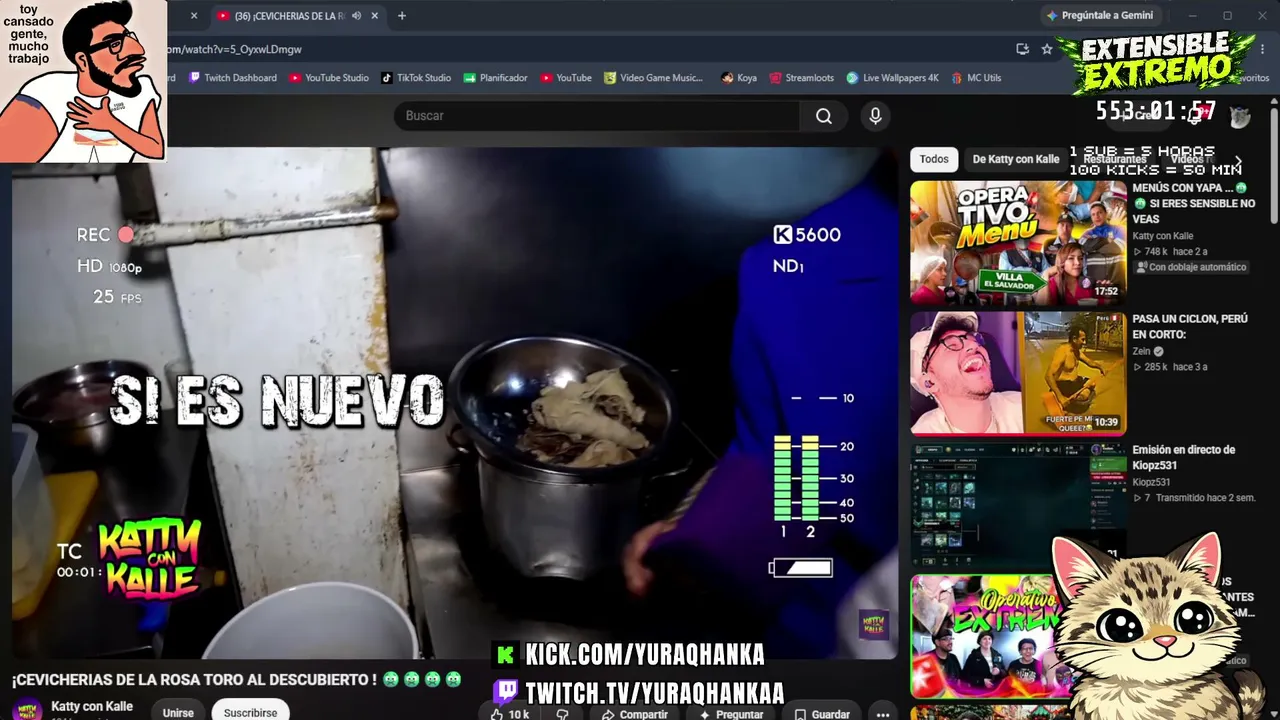Click the Buscar search field

click(596, 116)
